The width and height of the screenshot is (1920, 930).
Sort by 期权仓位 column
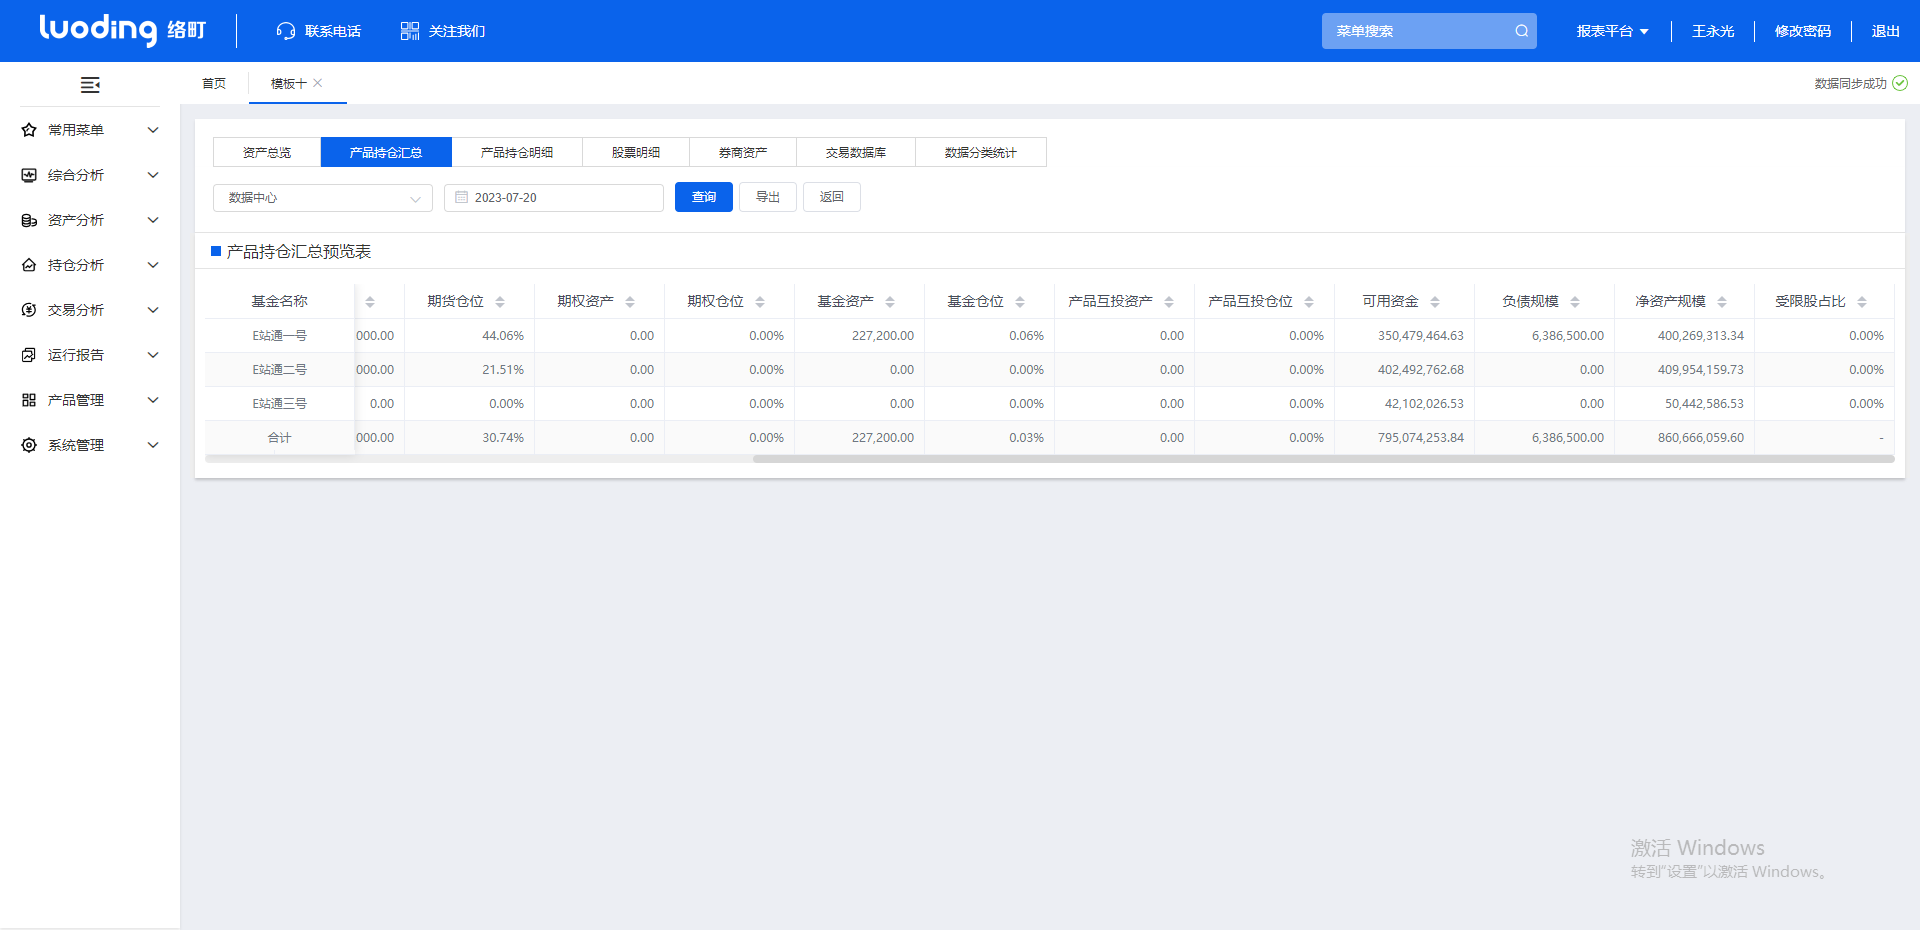pos(760,301)
